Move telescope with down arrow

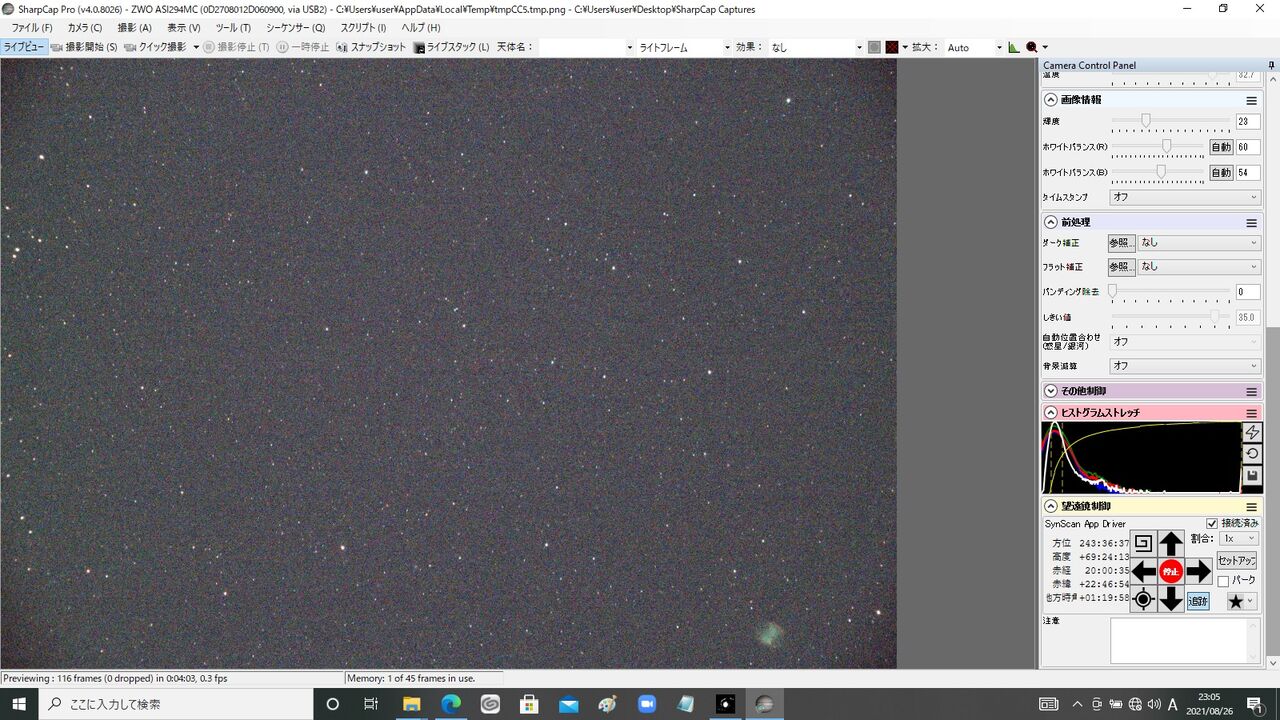coord(1171,599)
